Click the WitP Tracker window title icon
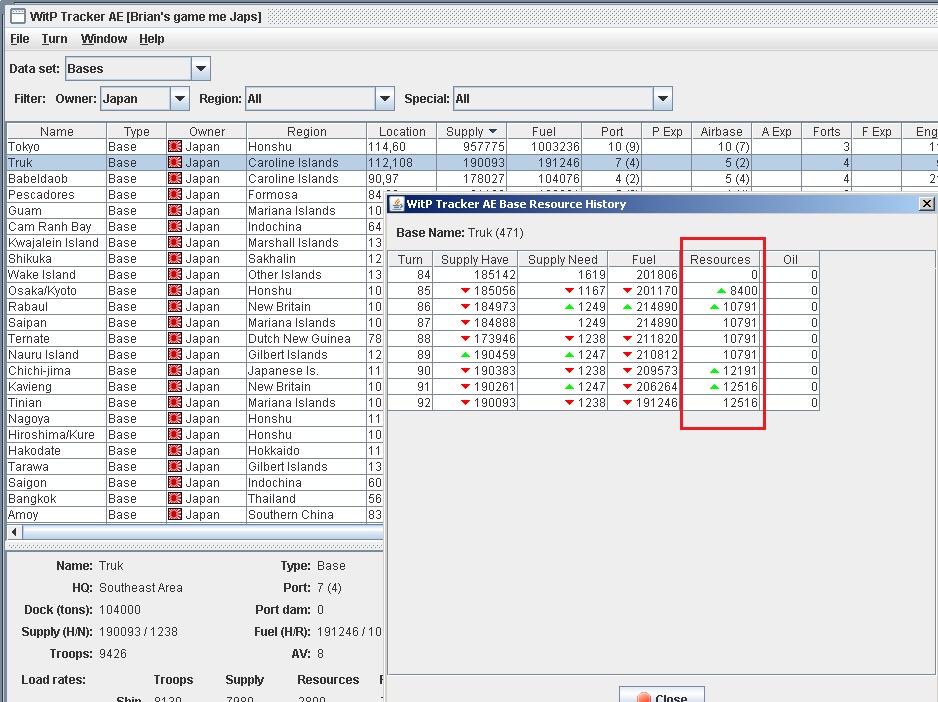This screenshot has width=938, height=702. coord(18,16)
